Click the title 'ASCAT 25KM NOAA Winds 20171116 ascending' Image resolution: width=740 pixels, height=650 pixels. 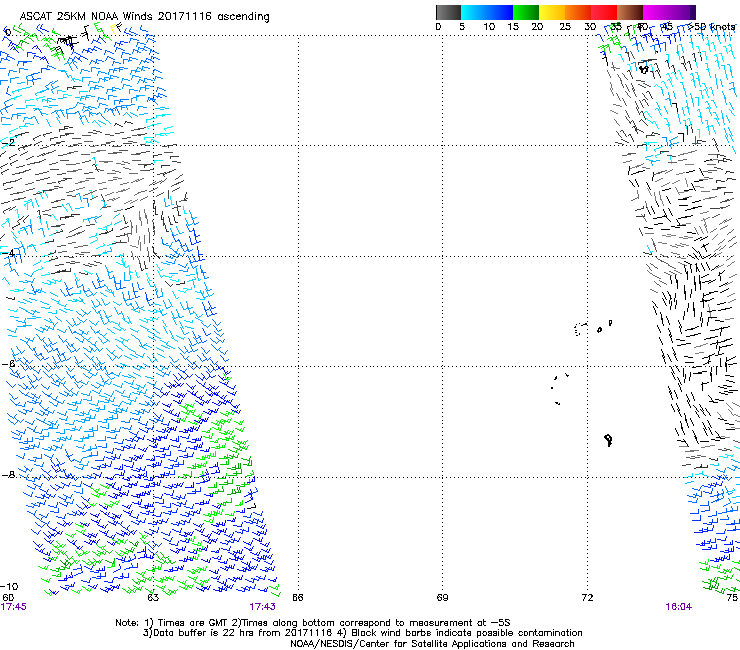pyautogui.click(x=144, y=16)
